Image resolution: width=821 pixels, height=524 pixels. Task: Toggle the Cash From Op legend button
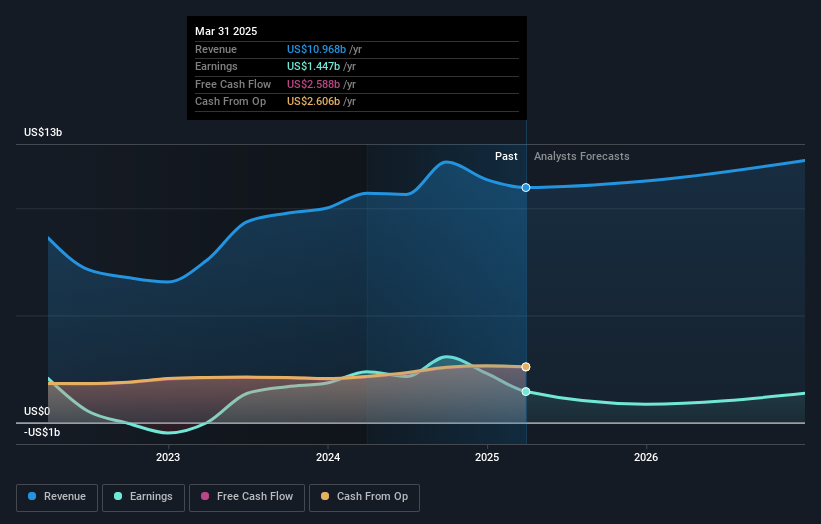point(364,497)
